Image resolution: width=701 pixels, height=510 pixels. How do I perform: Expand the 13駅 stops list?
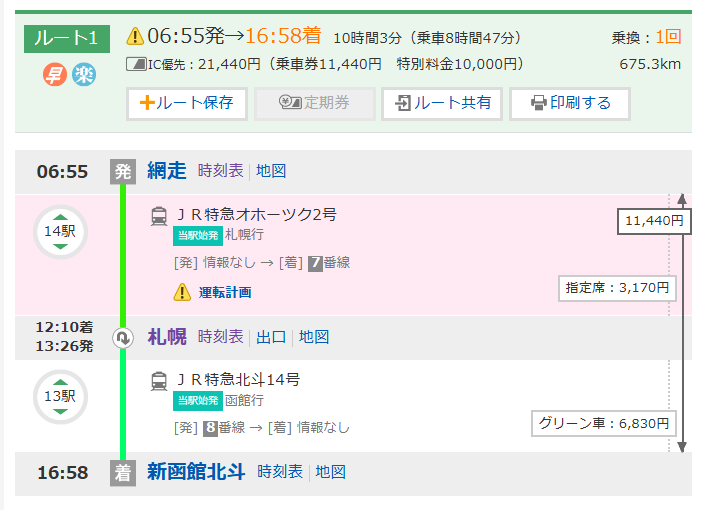coord(60,396)
